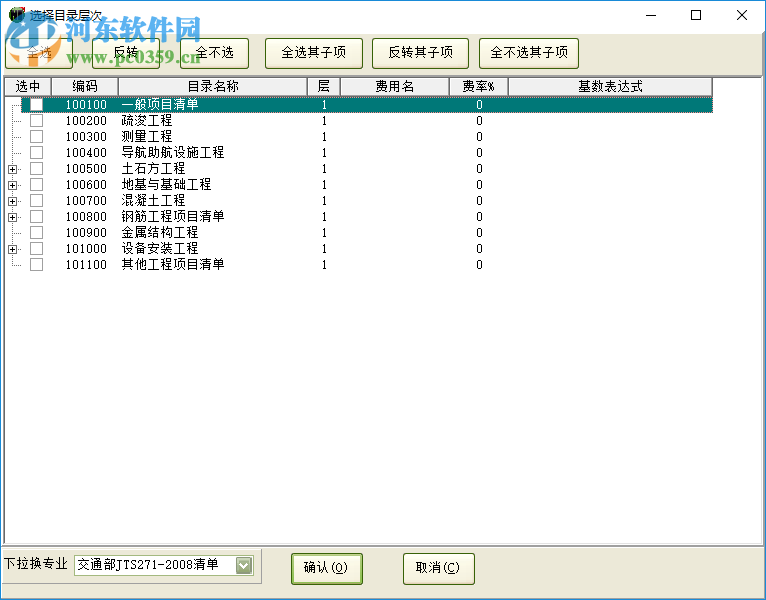
Task: Check the box for 100800 钢筋工程项目清单
Action: 36,216
